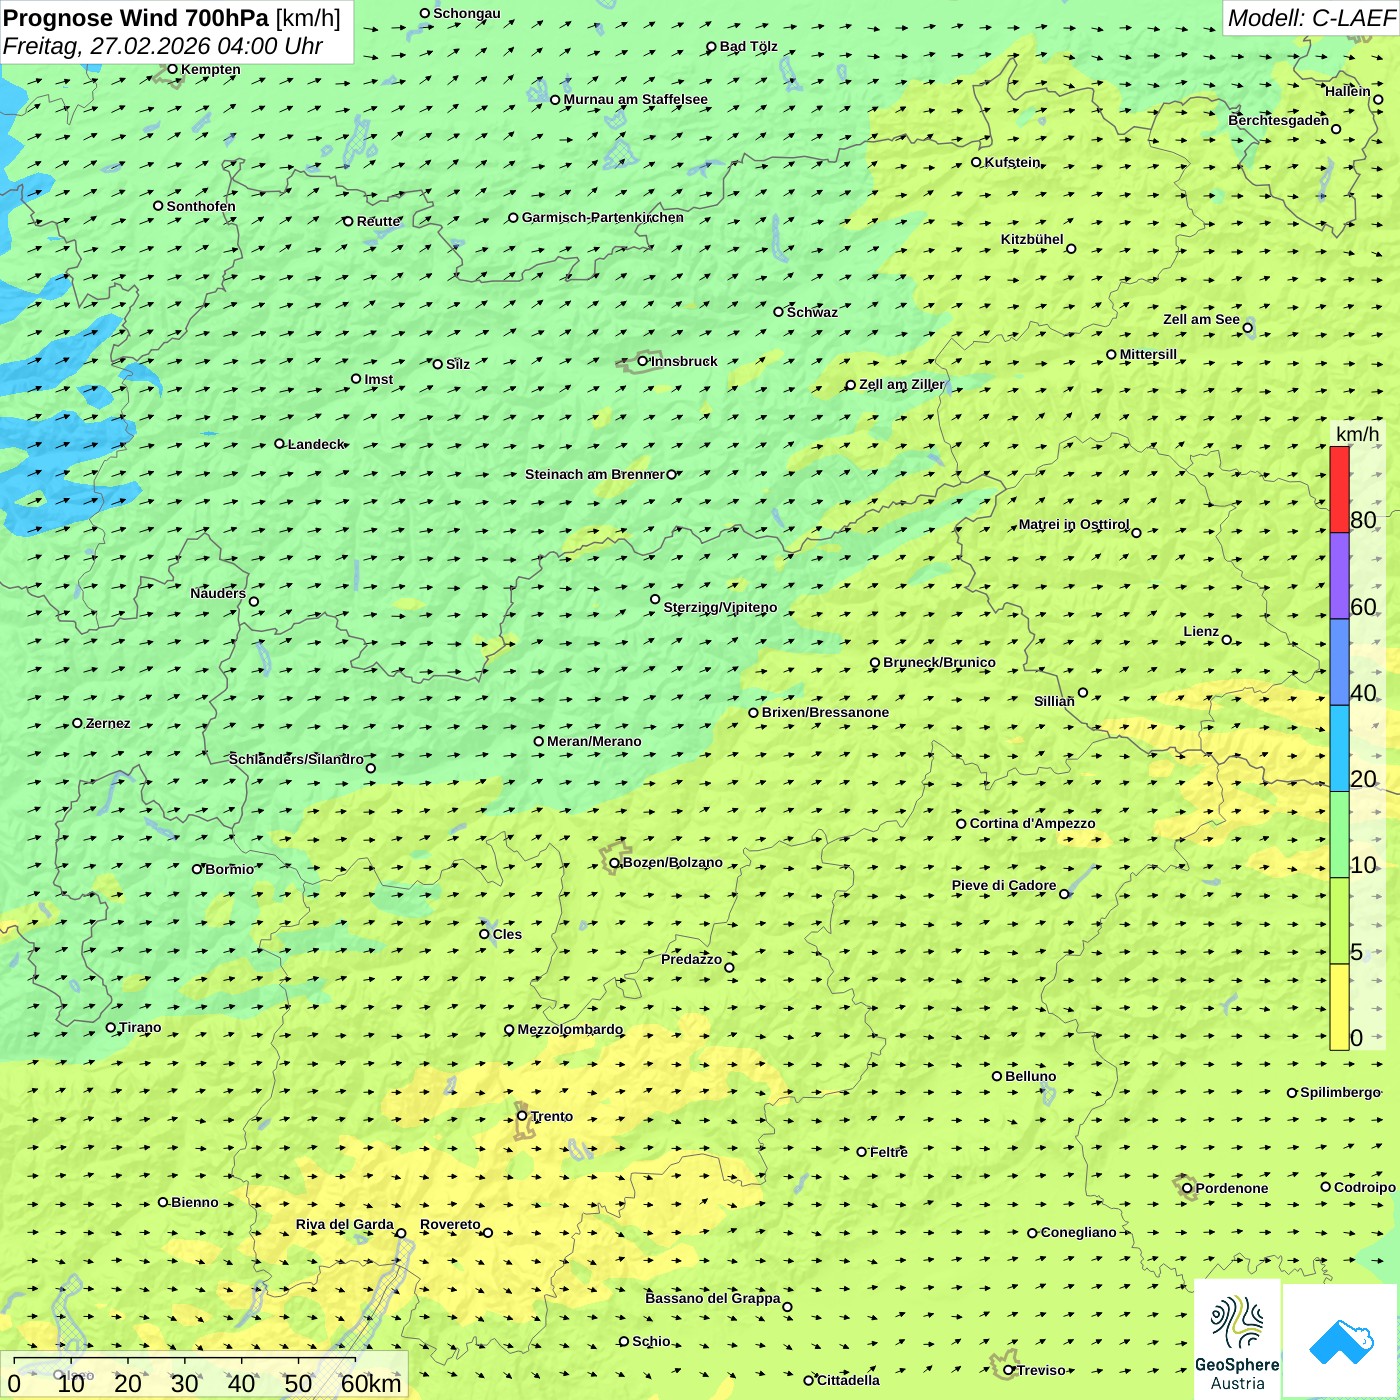Click the Innsbruck city marker circle
The height and width of the screenshot is (1400, 1400).
click(643, 361)
